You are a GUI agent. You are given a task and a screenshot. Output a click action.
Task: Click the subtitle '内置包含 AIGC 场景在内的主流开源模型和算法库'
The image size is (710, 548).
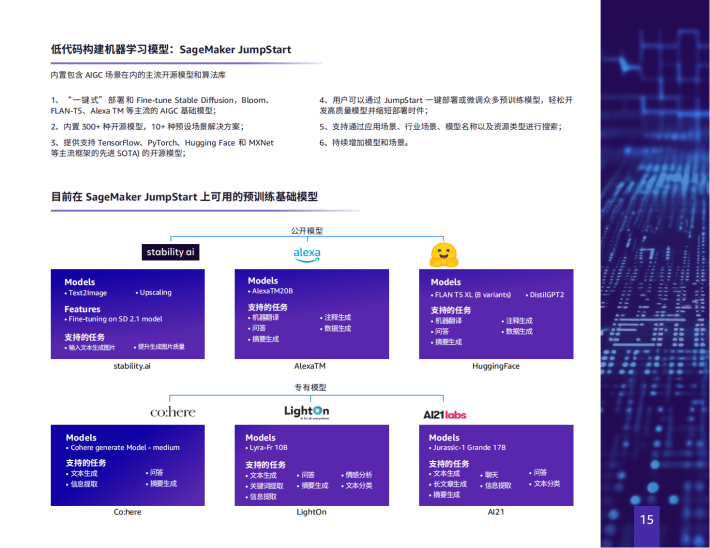click(x=138, y=75)
